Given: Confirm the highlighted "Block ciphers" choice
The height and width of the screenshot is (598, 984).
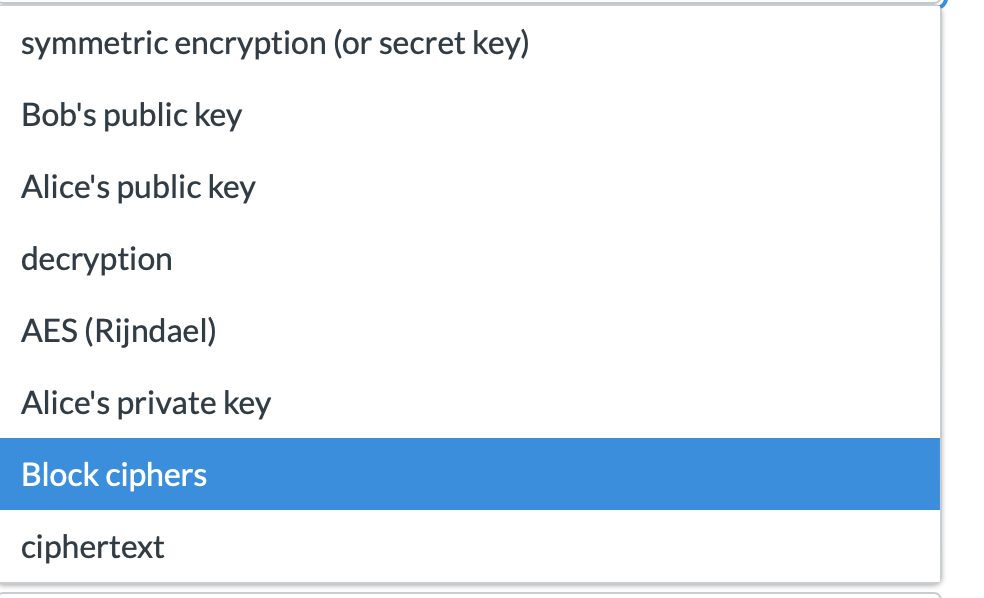Looking at the screenshot, I should click(114, 474).
